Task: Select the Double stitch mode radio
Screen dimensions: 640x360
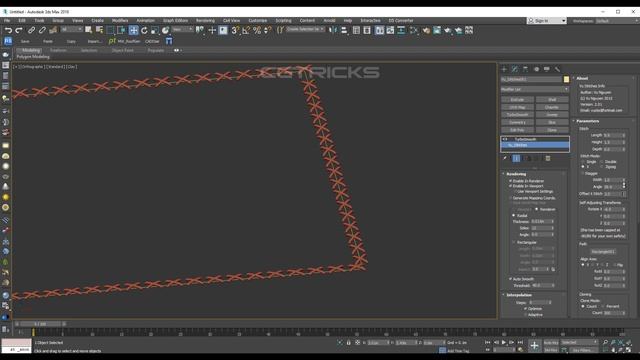Action: pos(602,162)
